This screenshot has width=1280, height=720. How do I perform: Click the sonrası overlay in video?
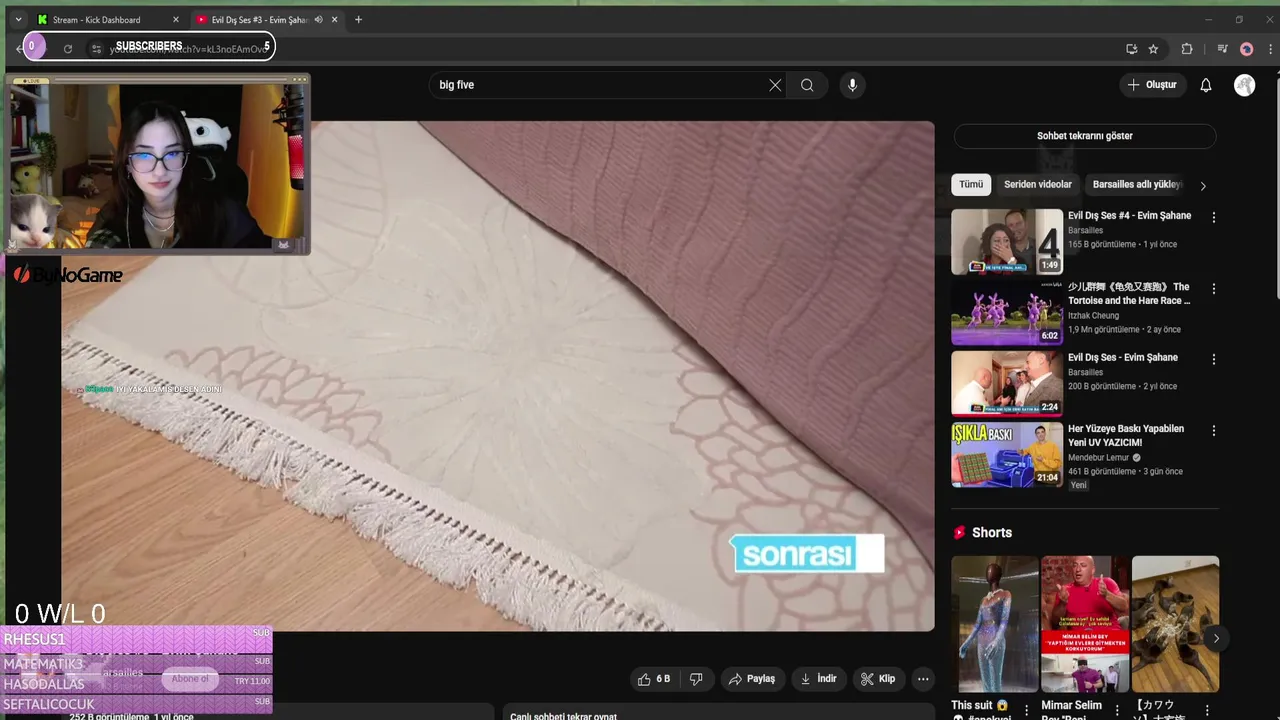tap(807, 554)
